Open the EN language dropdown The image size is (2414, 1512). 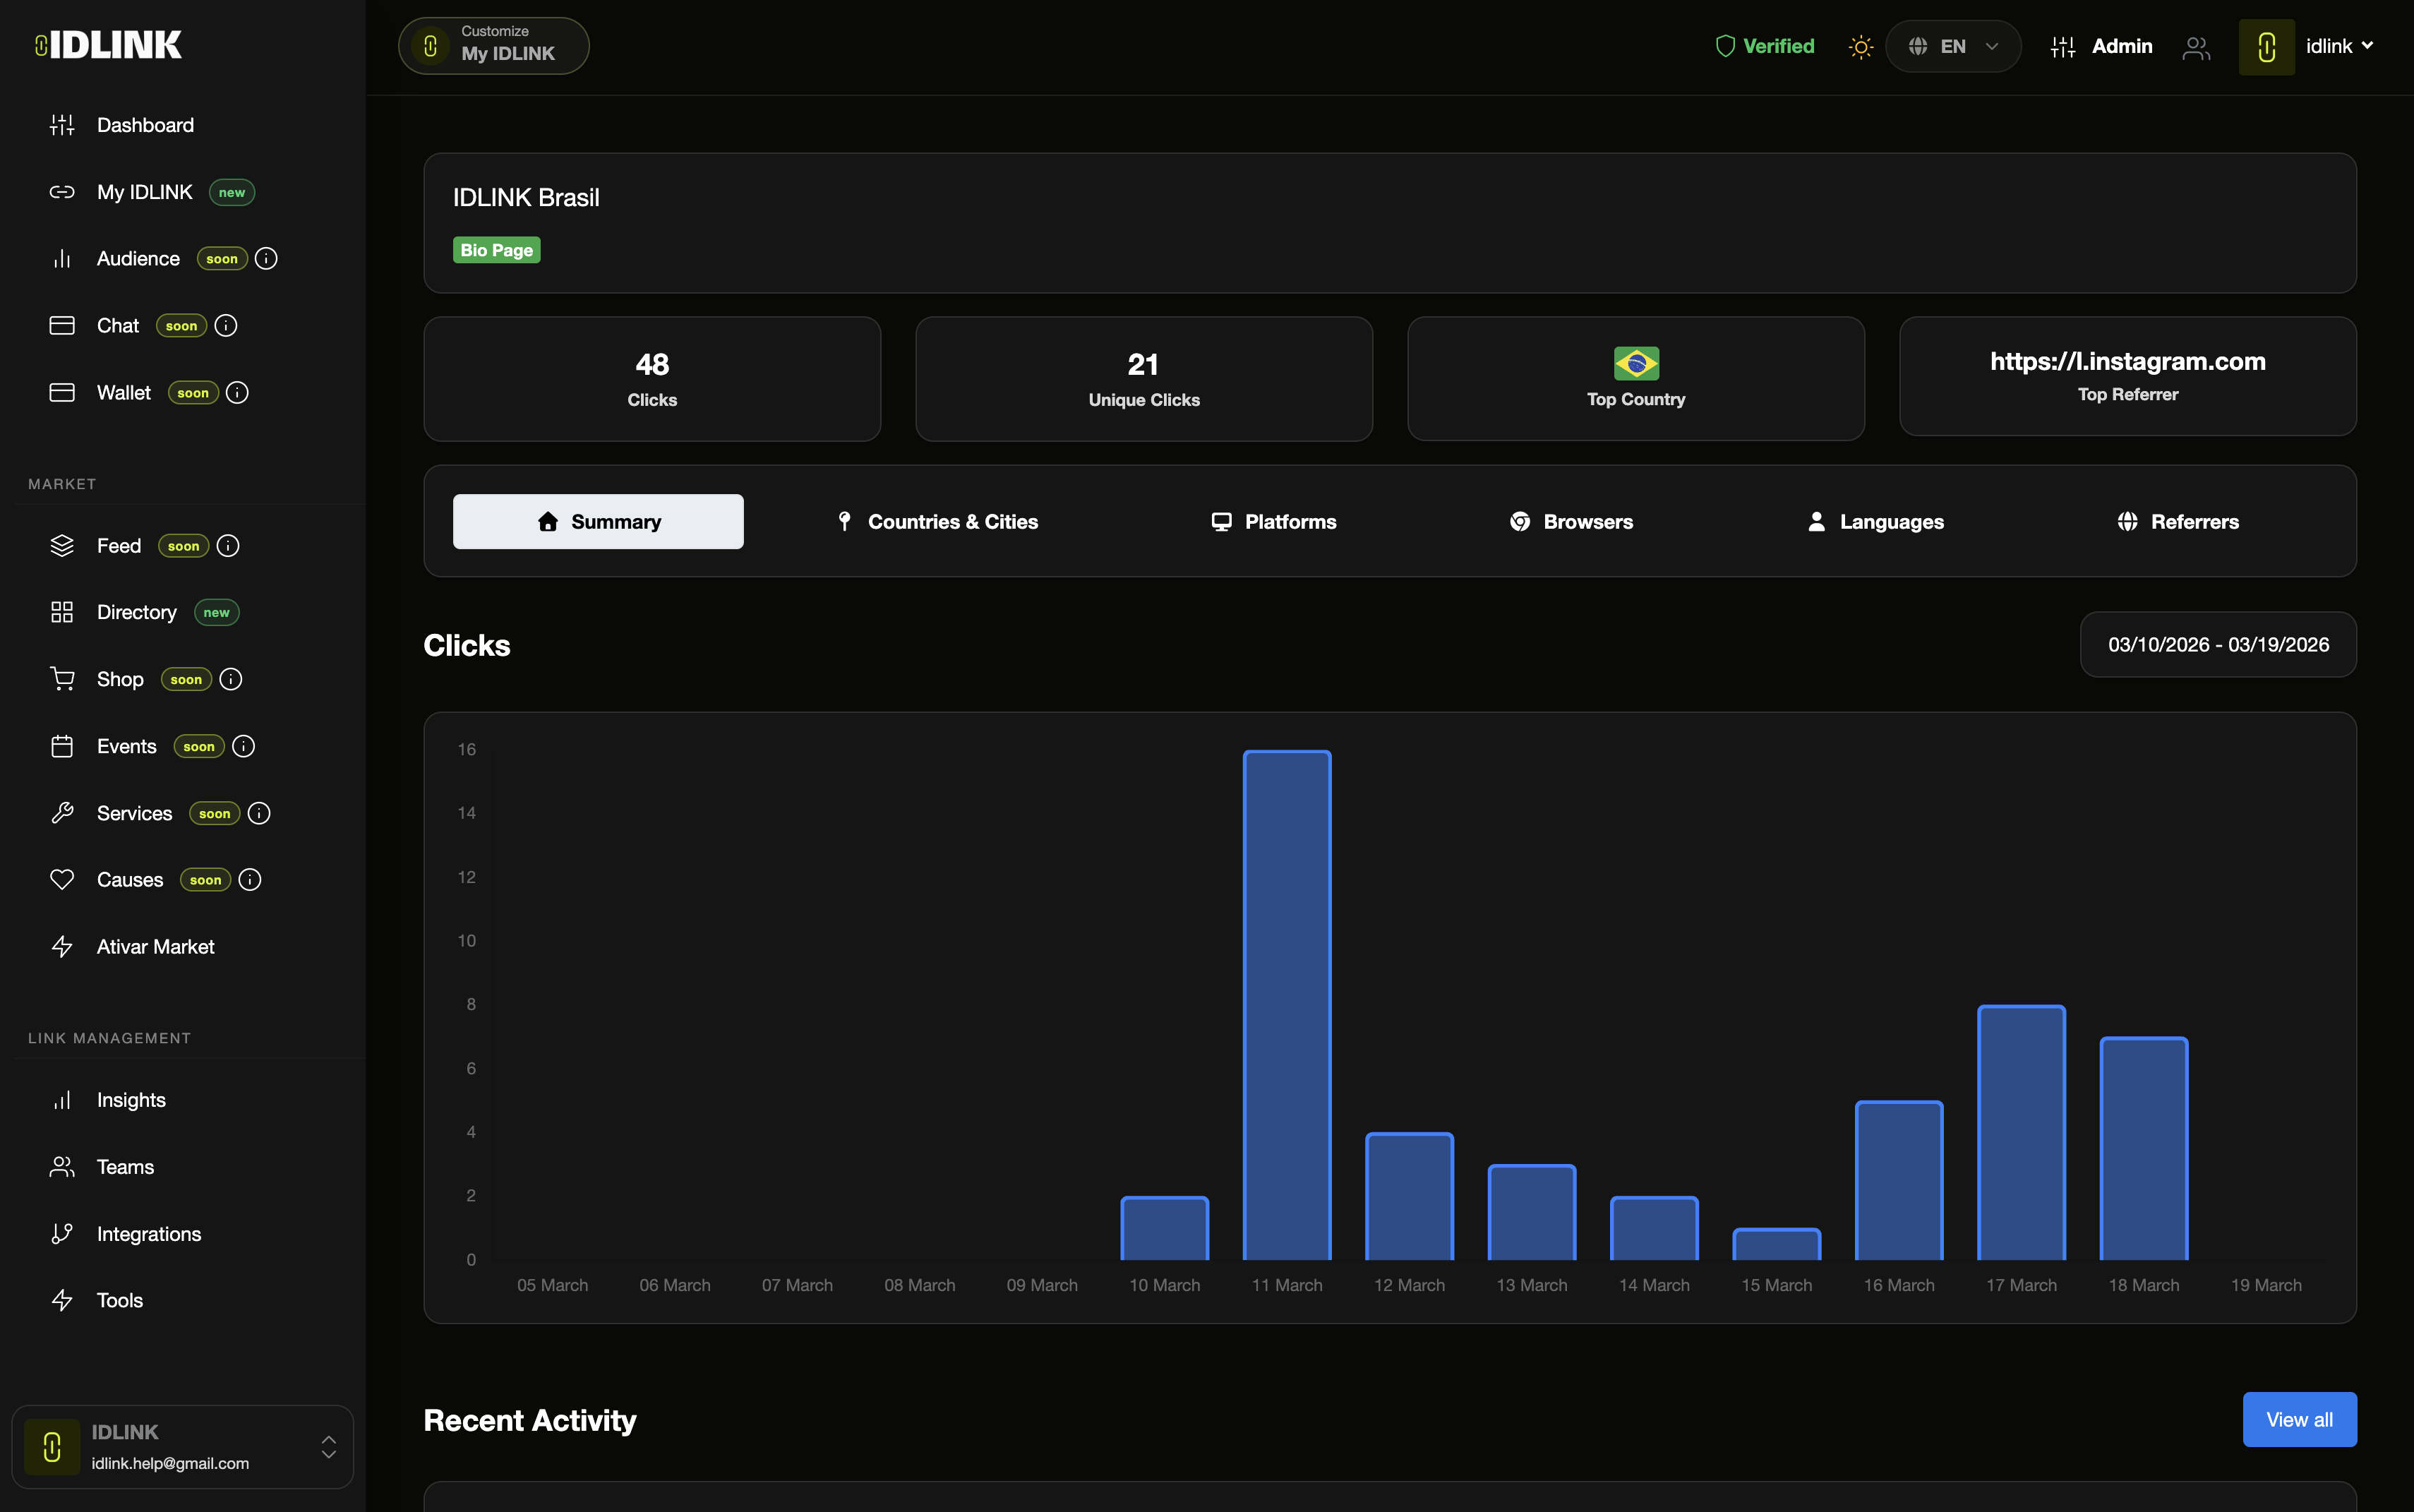1952,47
